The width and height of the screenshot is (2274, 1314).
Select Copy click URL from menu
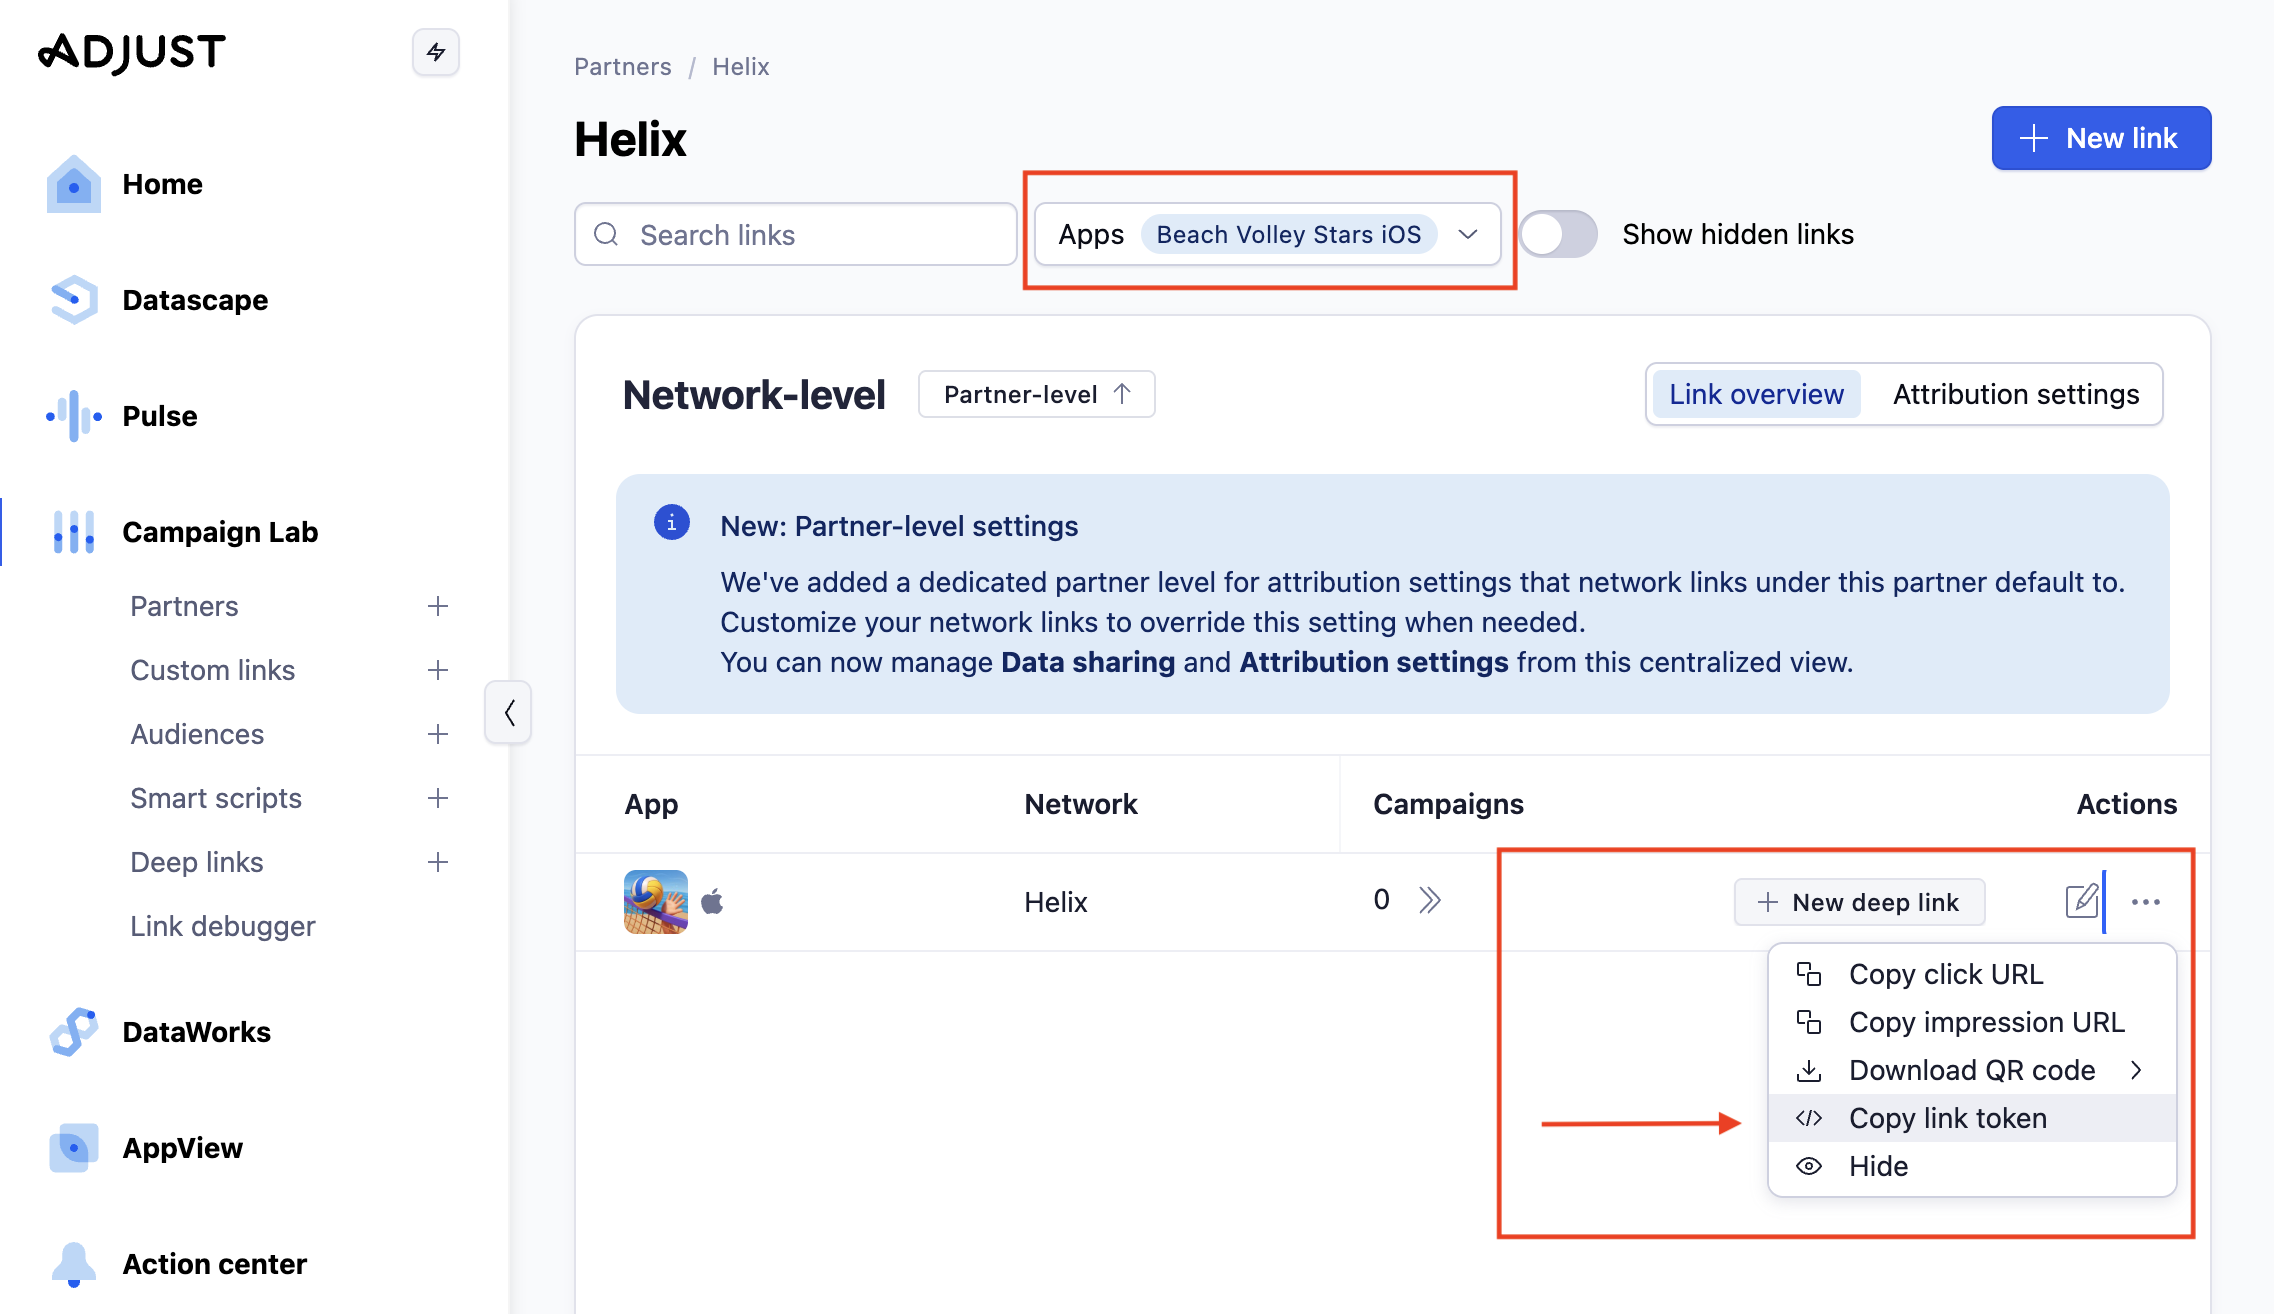[x=1972, y=974]
